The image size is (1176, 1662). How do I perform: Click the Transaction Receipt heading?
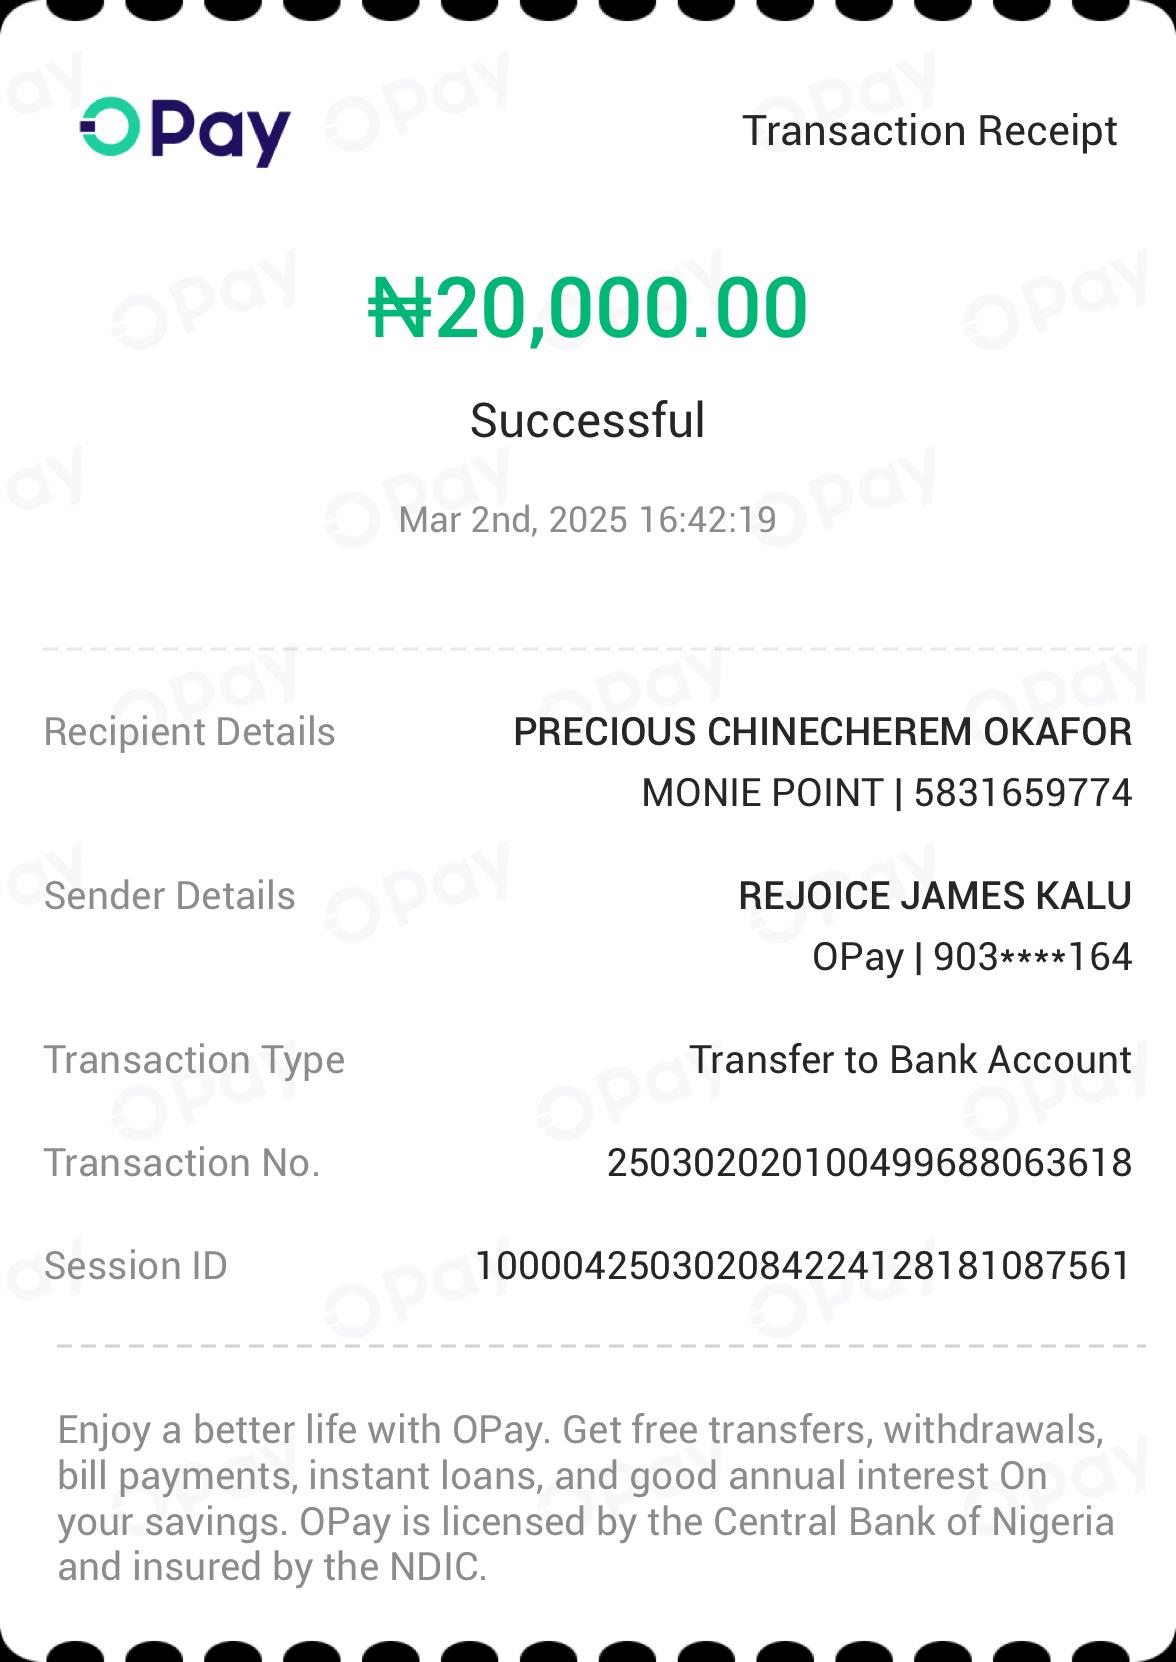[929, 131]
